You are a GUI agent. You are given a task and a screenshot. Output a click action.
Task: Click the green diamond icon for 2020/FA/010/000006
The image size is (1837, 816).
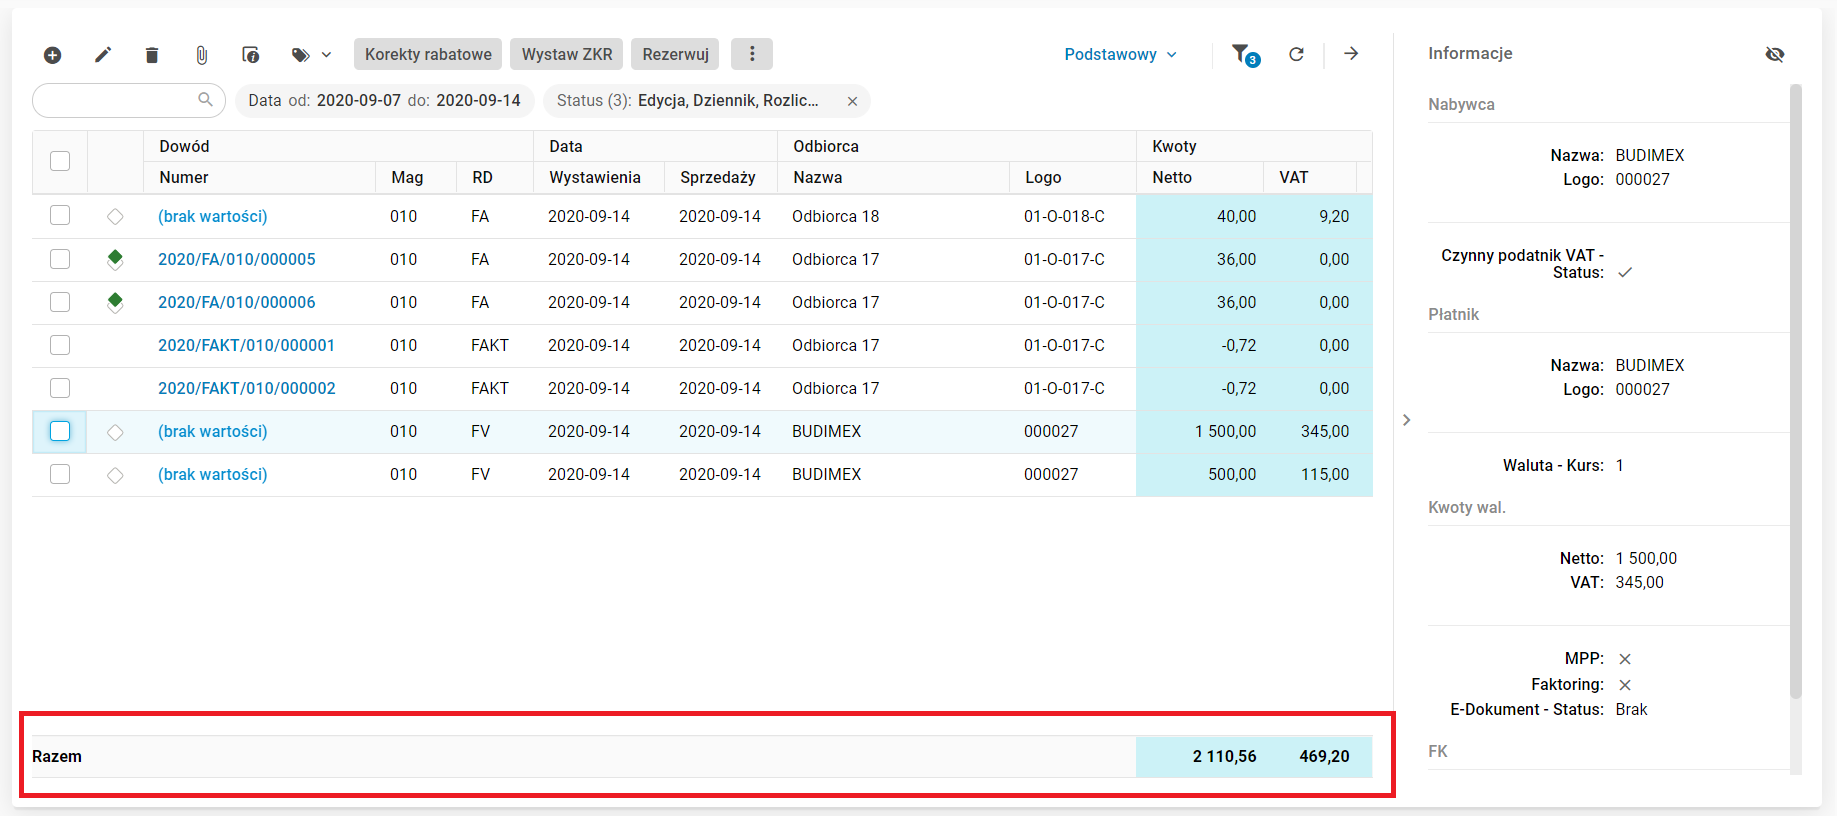click(x=115, y=303)
